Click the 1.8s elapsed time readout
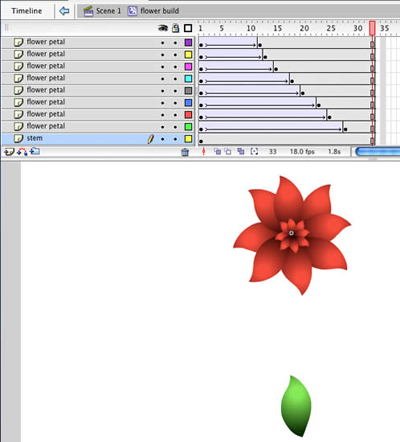The image size is (400, 442). 334,152
